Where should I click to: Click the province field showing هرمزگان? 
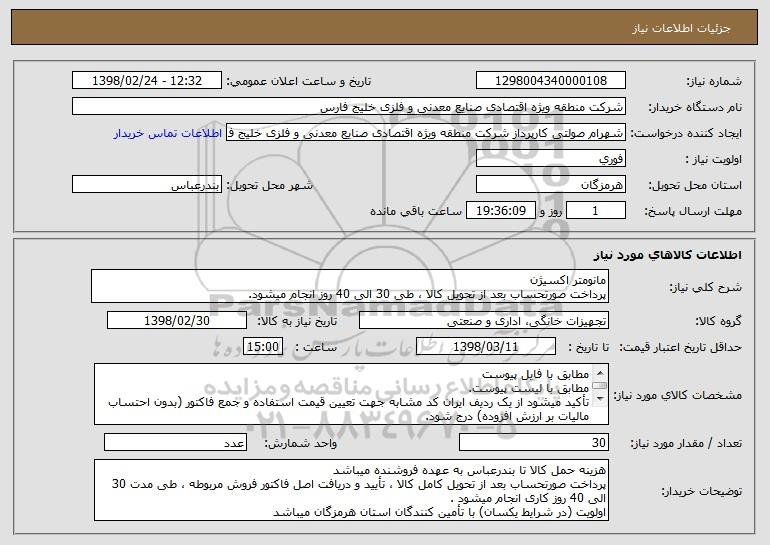tap(550, 185)
